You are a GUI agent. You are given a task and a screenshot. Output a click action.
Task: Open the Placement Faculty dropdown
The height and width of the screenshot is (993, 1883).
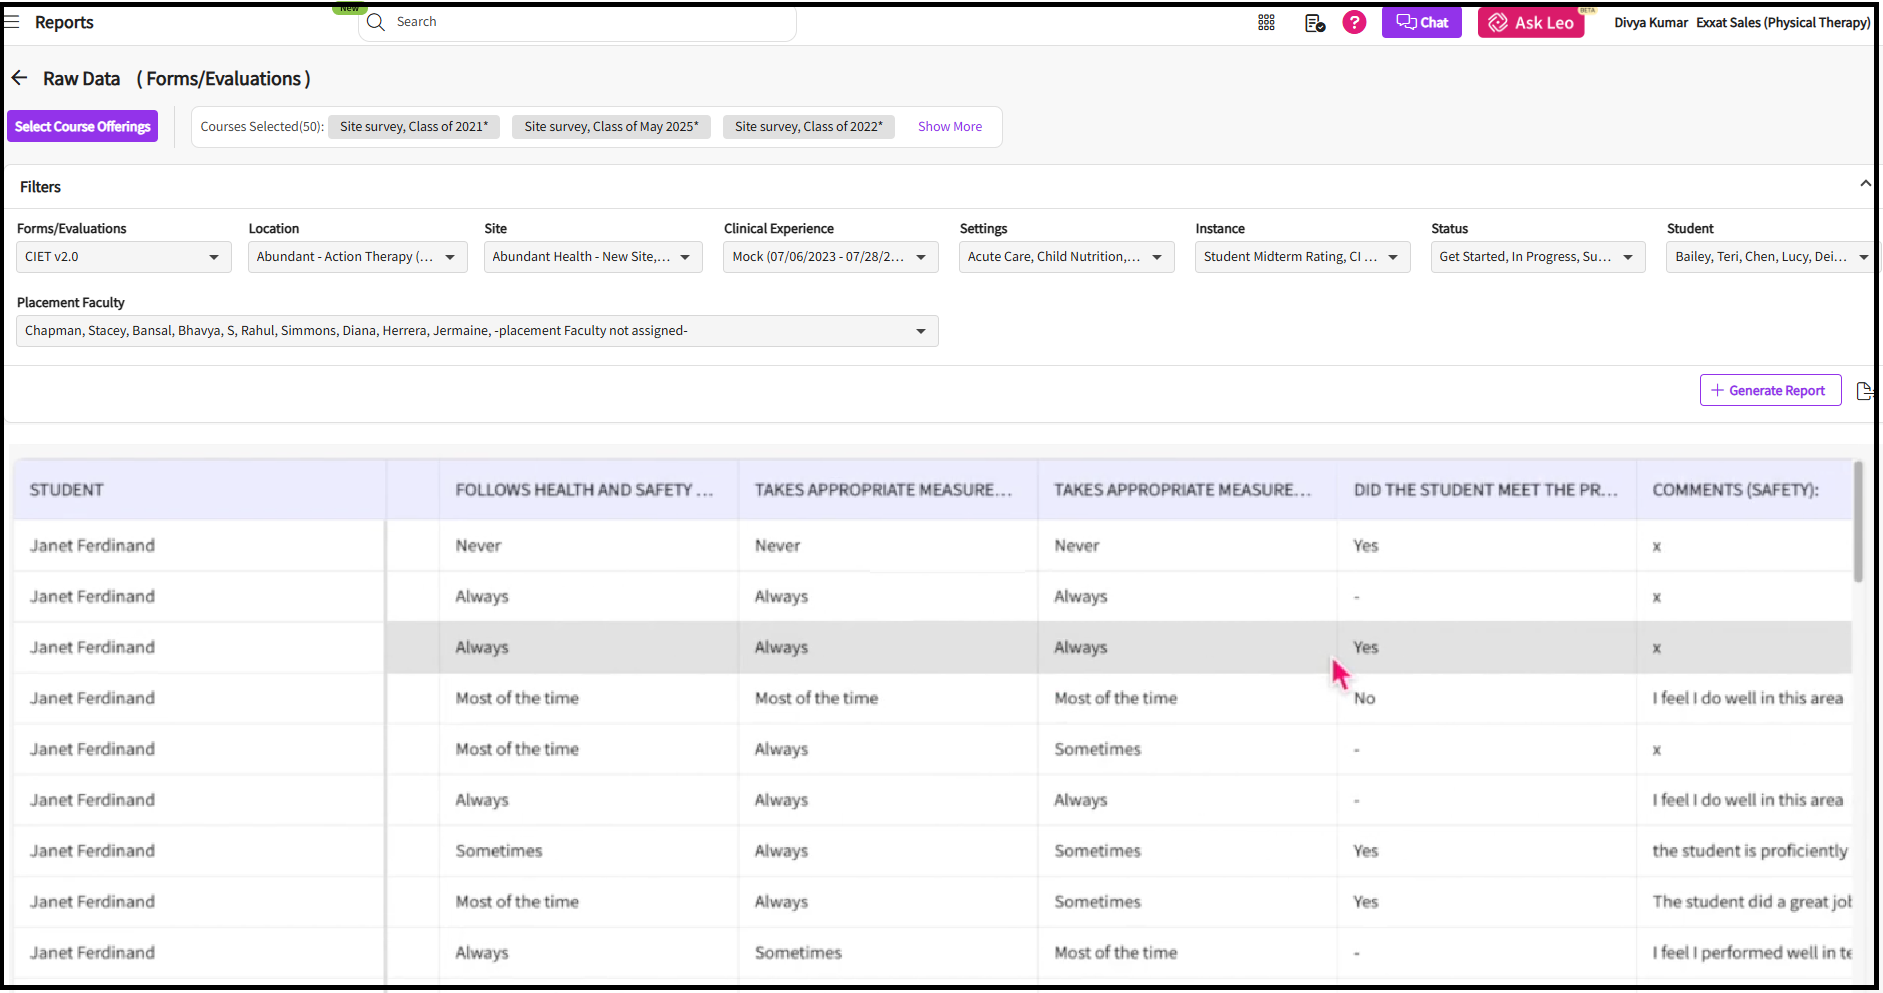tap(477, 331)
